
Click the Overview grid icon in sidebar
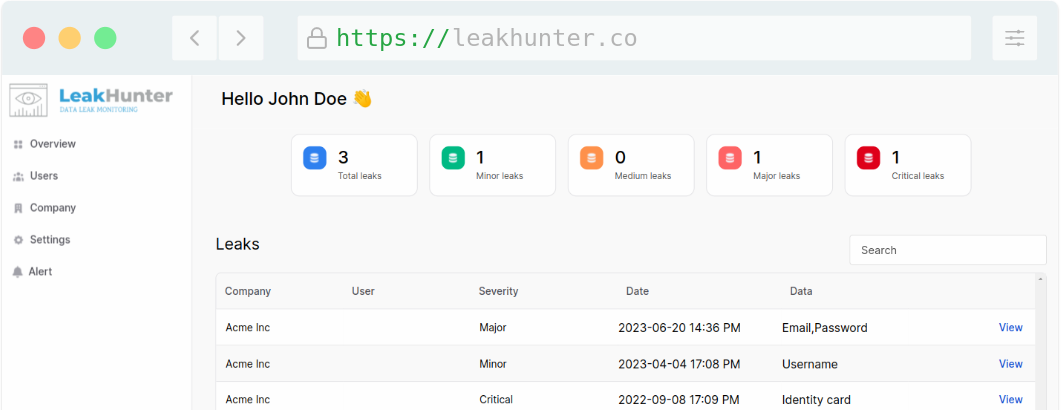18,144
